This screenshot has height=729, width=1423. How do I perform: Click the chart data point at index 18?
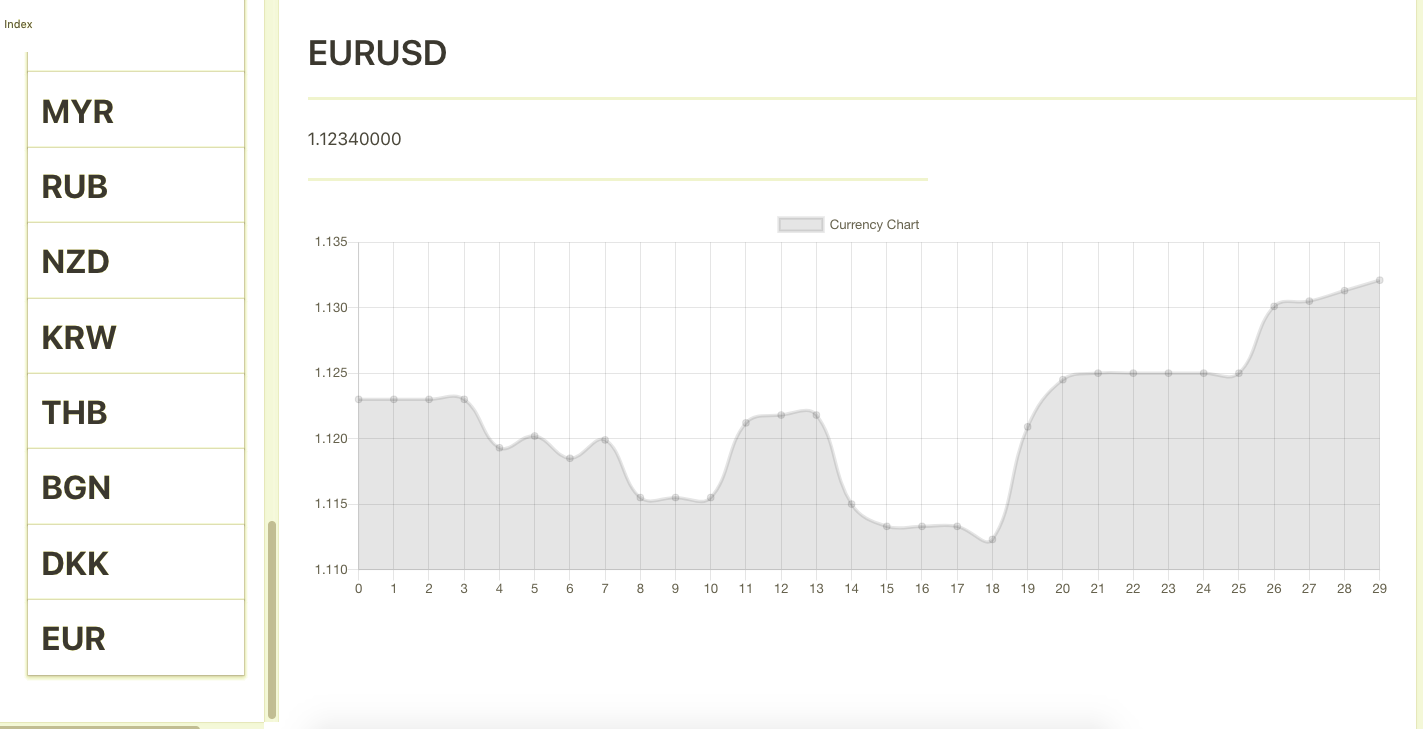click(992, 540)
